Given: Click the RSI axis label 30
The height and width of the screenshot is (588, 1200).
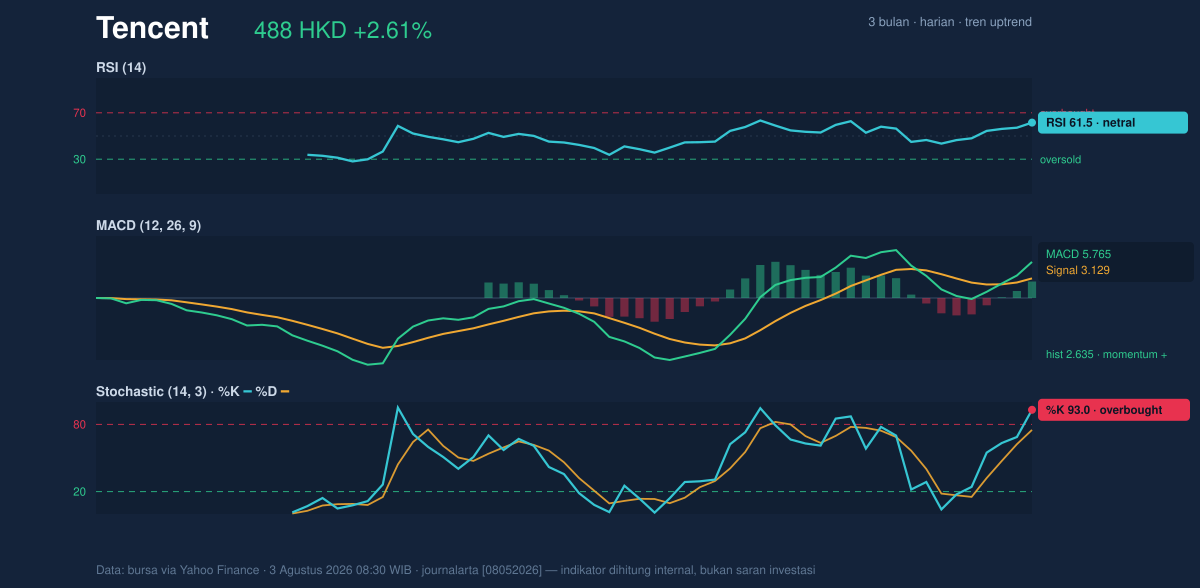Looking at the screenshot, I should point(79,159).
